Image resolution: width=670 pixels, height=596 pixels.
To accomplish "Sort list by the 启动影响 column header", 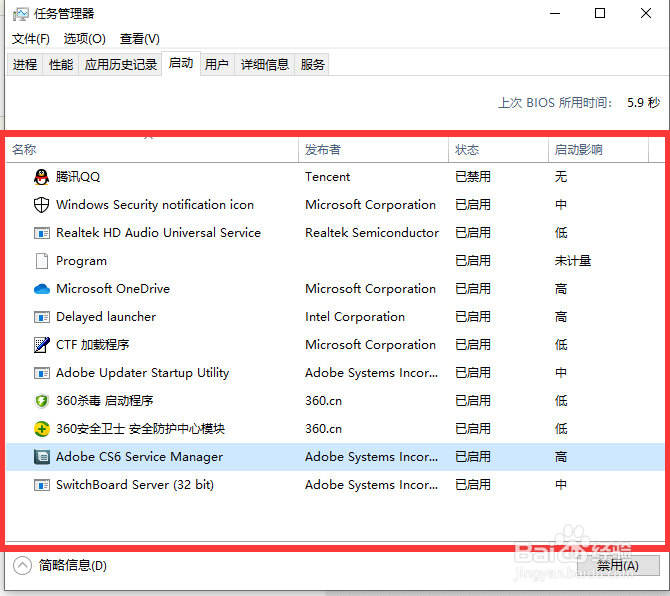I will coord(579,150).
